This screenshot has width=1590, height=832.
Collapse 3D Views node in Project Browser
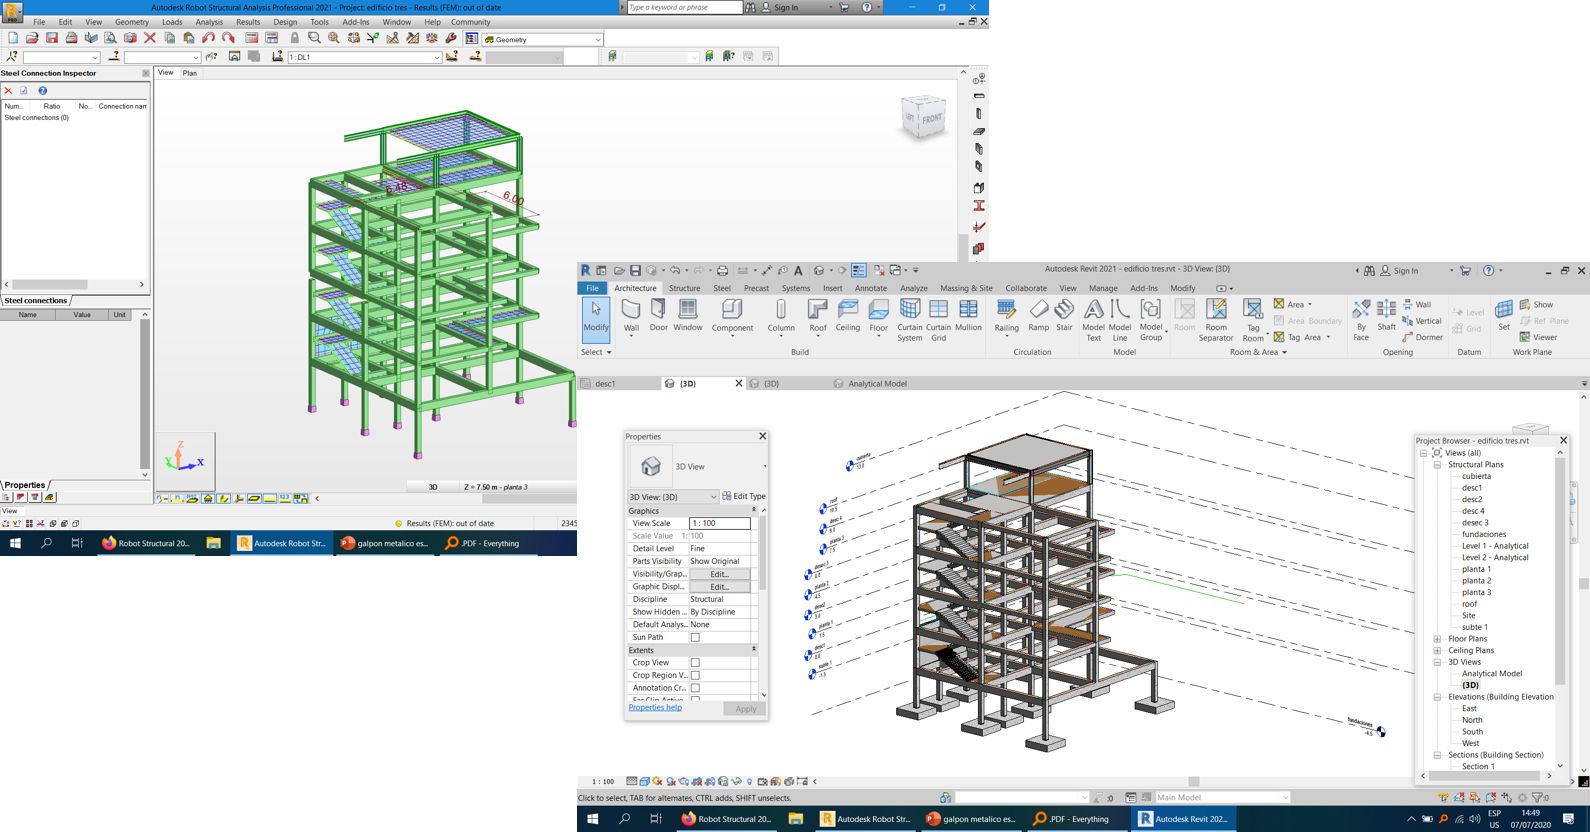pyautogui.click(x=1437, y=662)
